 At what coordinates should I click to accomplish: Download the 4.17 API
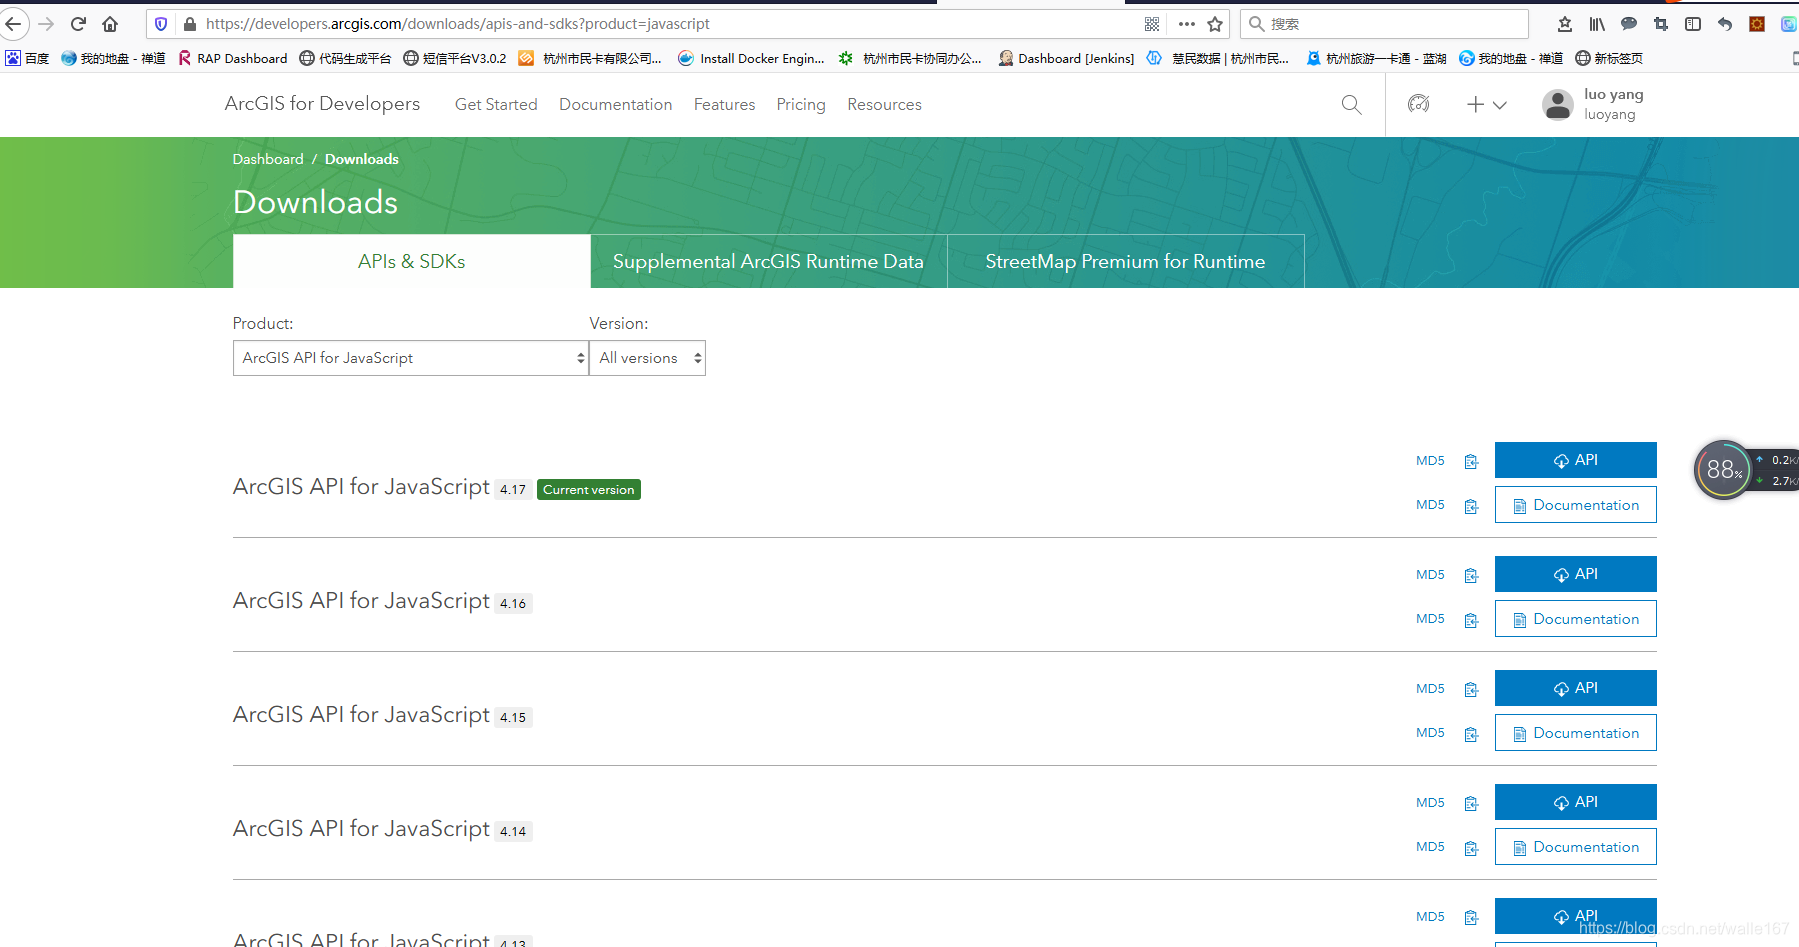click(1575, 460)
